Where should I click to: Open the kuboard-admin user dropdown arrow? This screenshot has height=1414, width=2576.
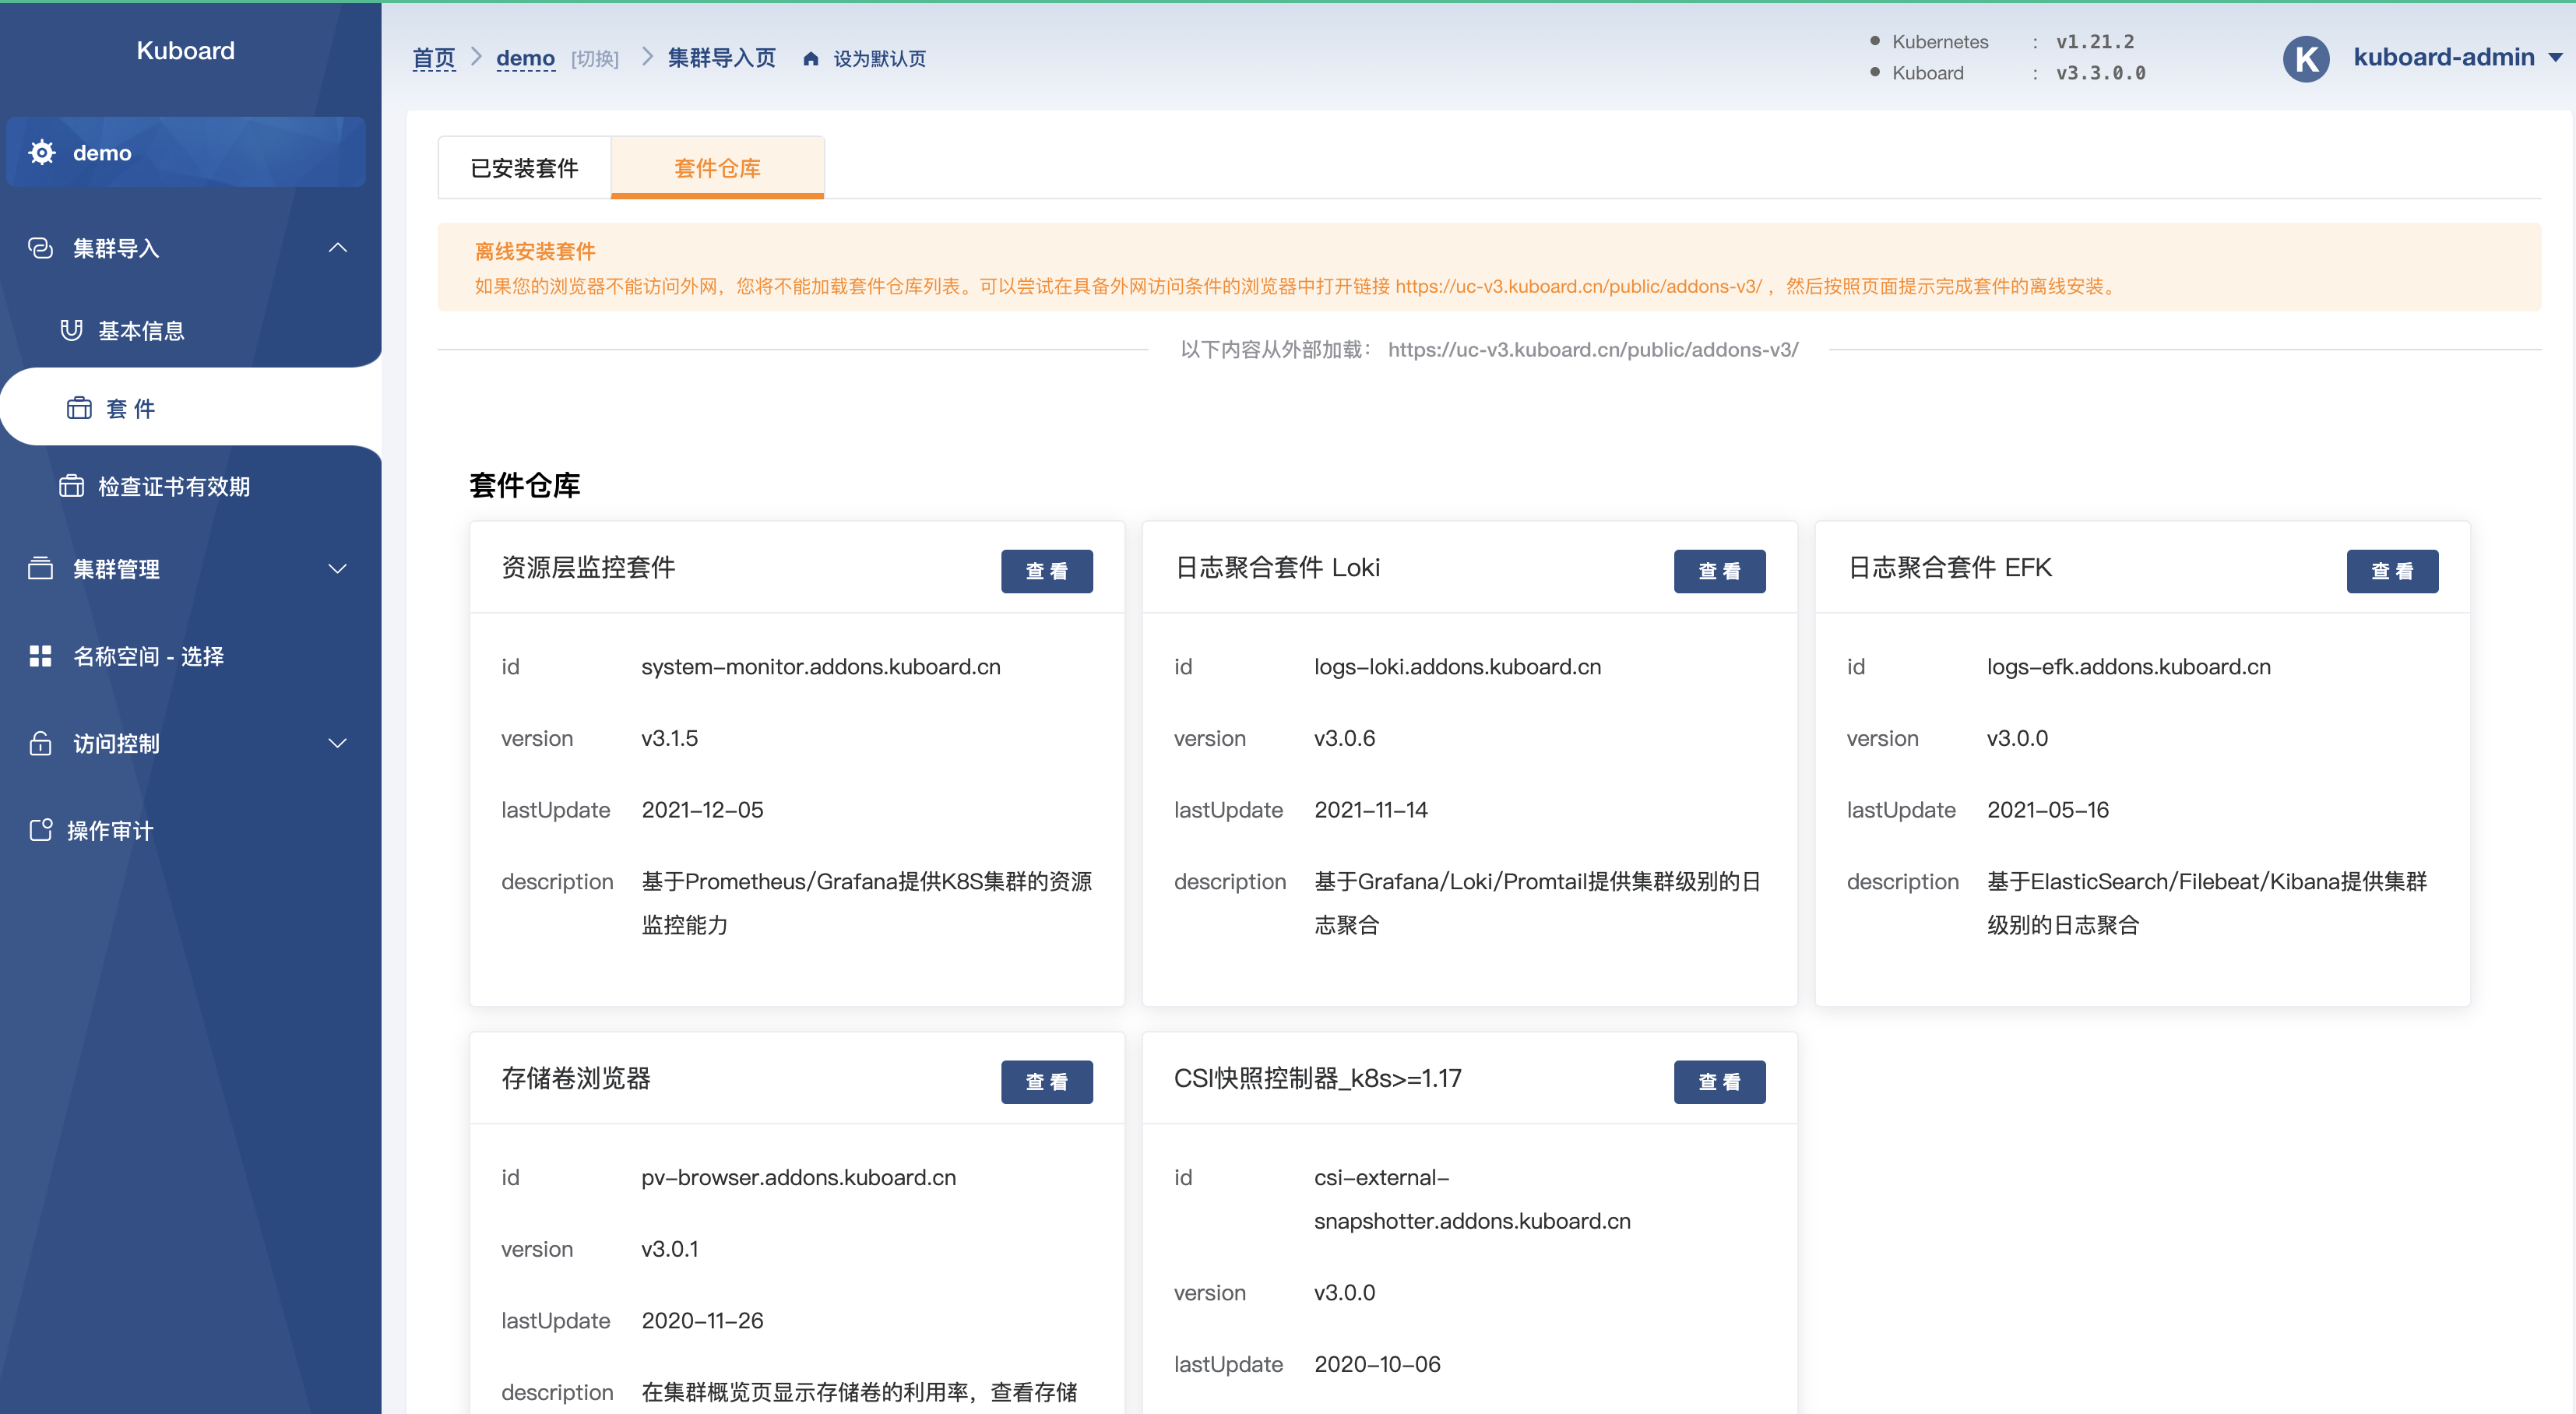(x=2556, y=58)
